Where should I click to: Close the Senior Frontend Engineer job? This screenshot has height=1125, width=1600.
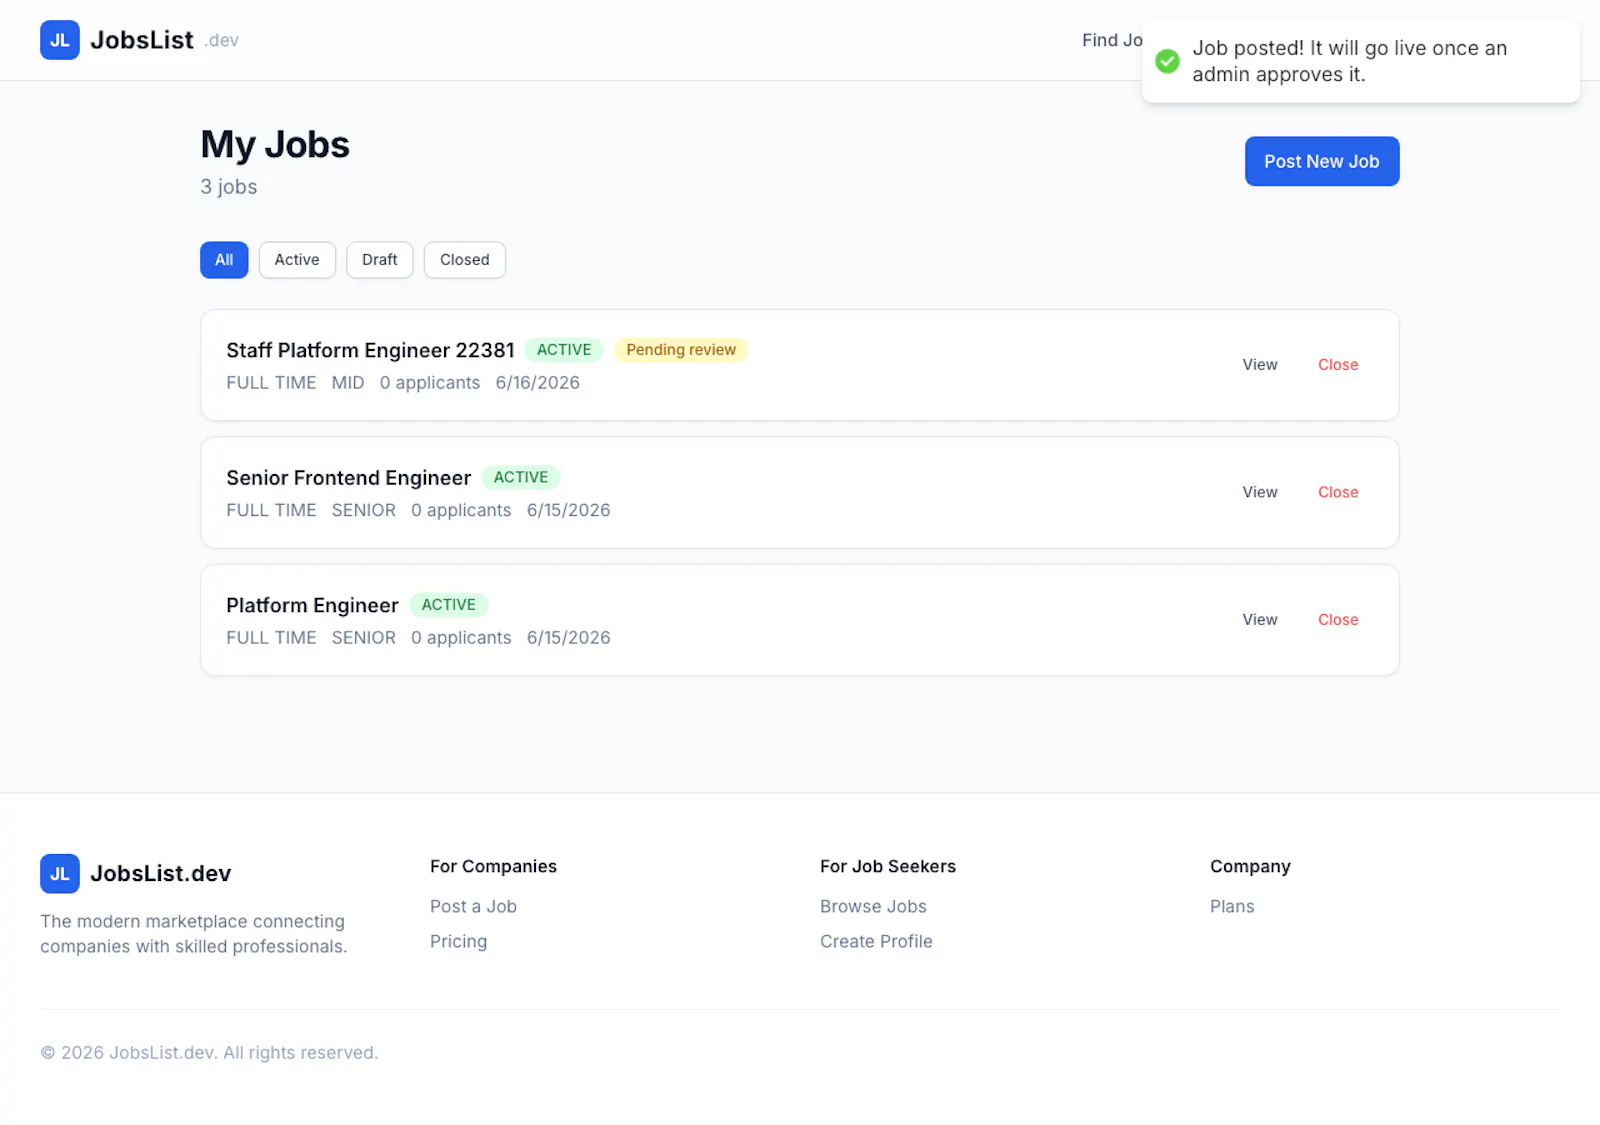(1338, 492)
